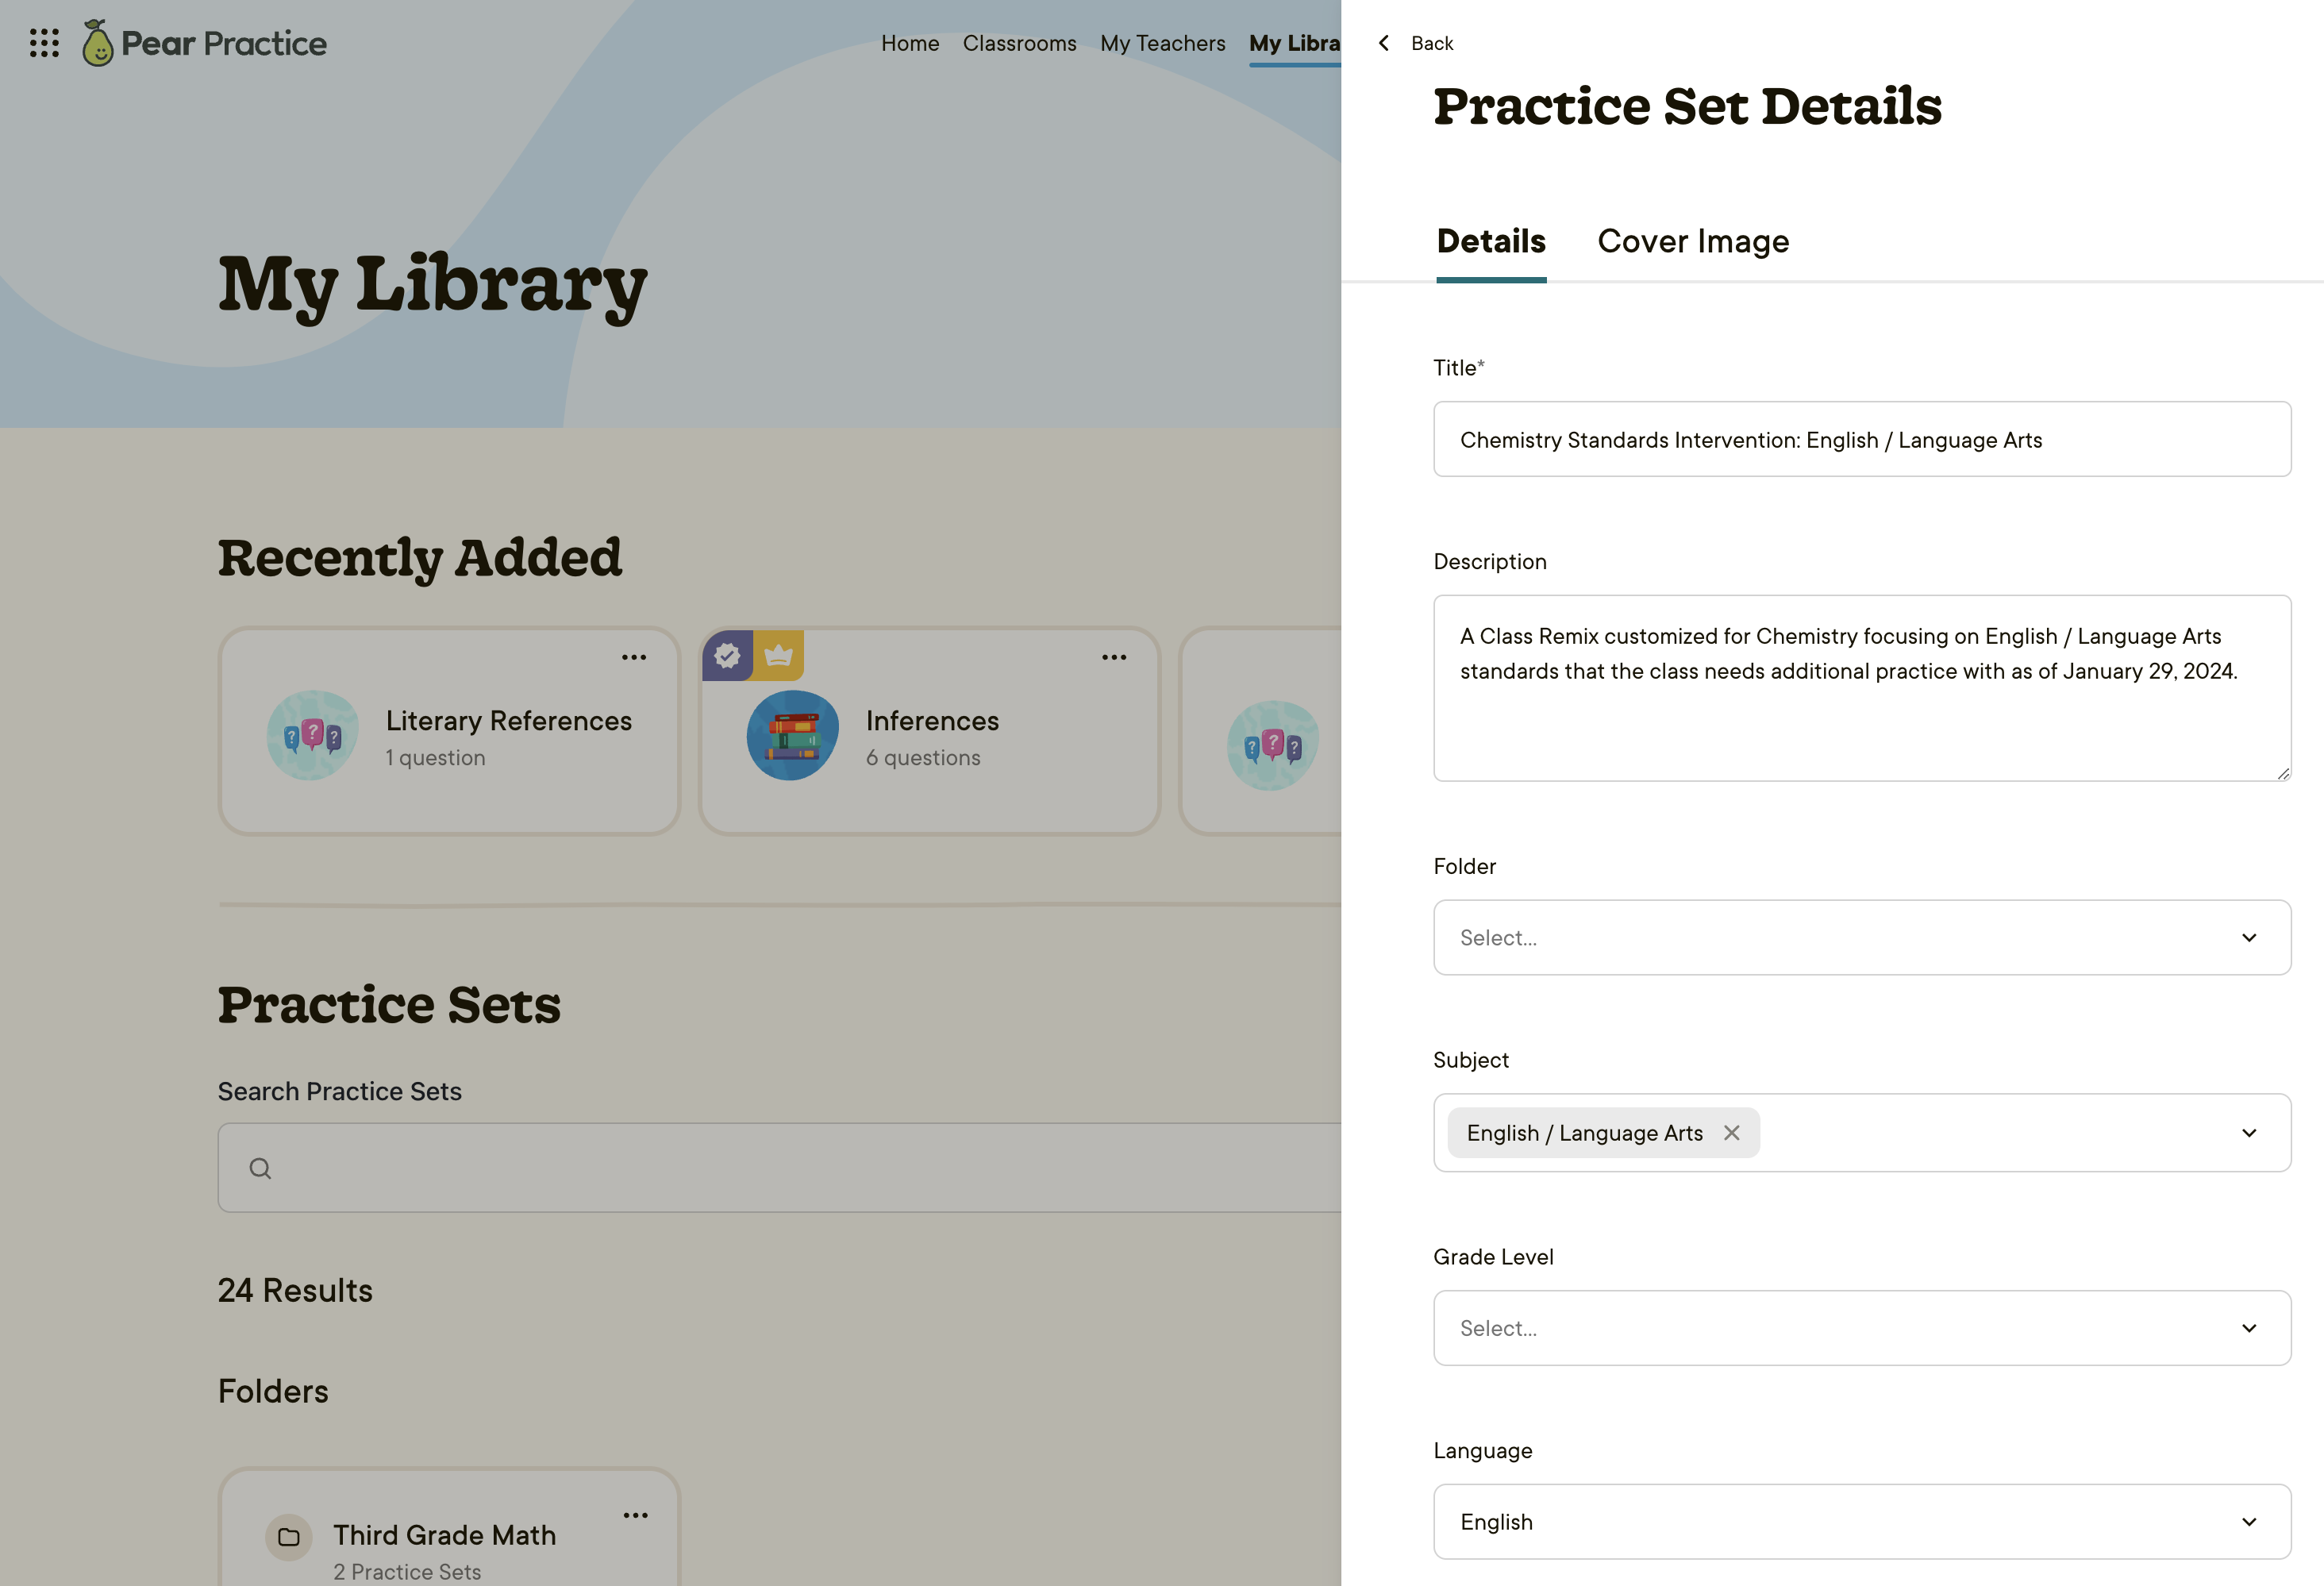Open My Teachers navigation link
This screenshot has height=1586, width=2324.
pos(1162,43)
